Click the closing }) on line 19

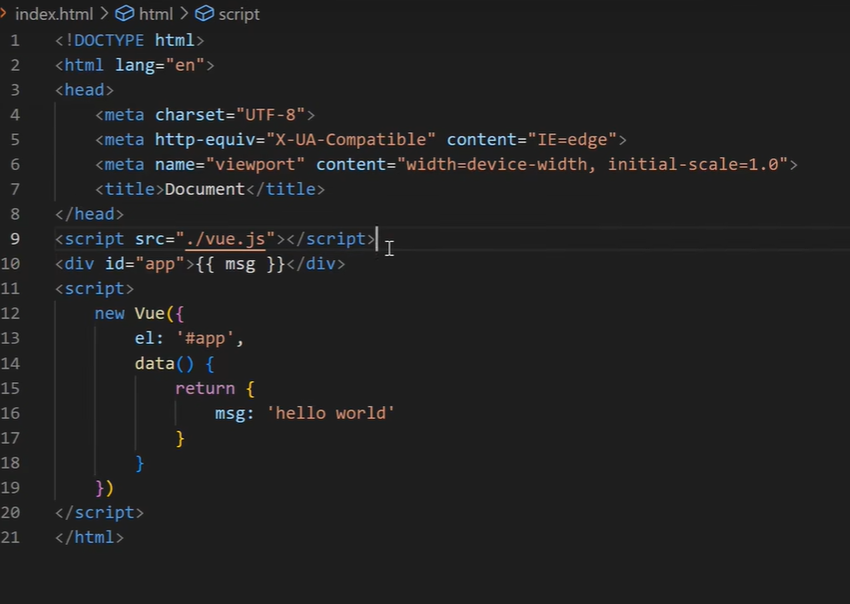pyautogui.click(x=104, y=489)
